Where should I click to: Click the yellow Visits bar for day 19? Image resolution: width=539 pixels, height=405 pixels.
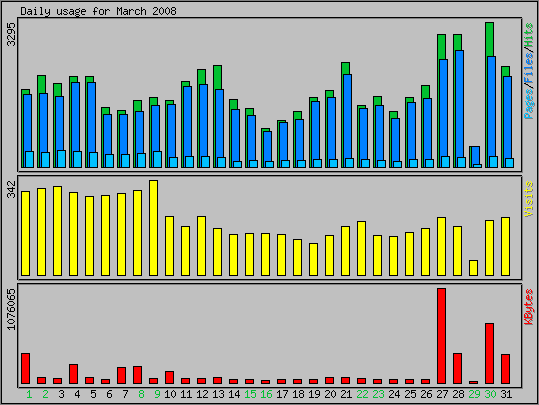pyautogui.click(x=314, y=259)
